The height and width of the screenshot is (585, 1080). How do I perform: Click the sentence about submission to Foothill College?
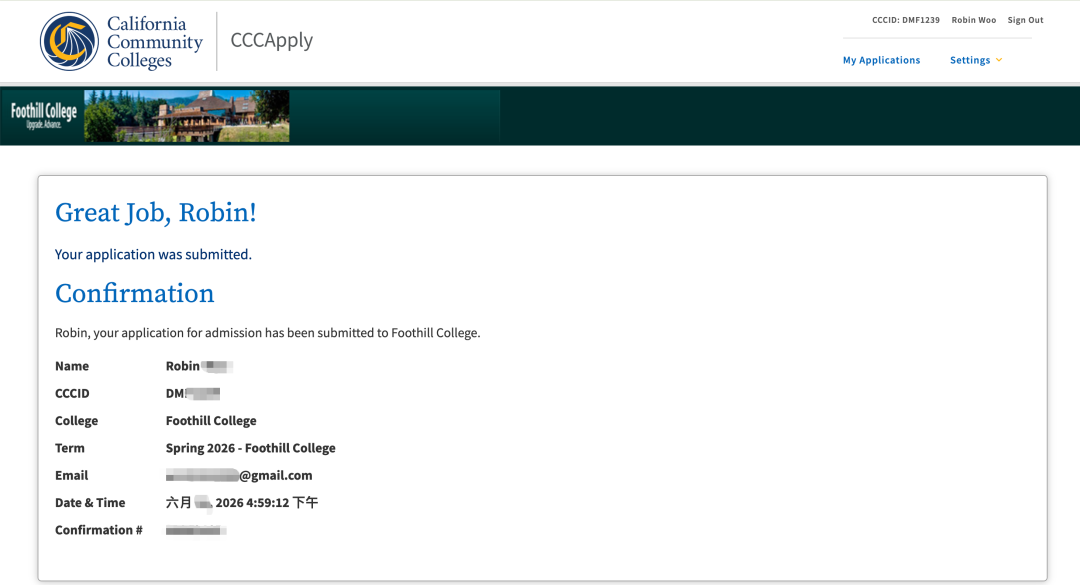[267, 333]
